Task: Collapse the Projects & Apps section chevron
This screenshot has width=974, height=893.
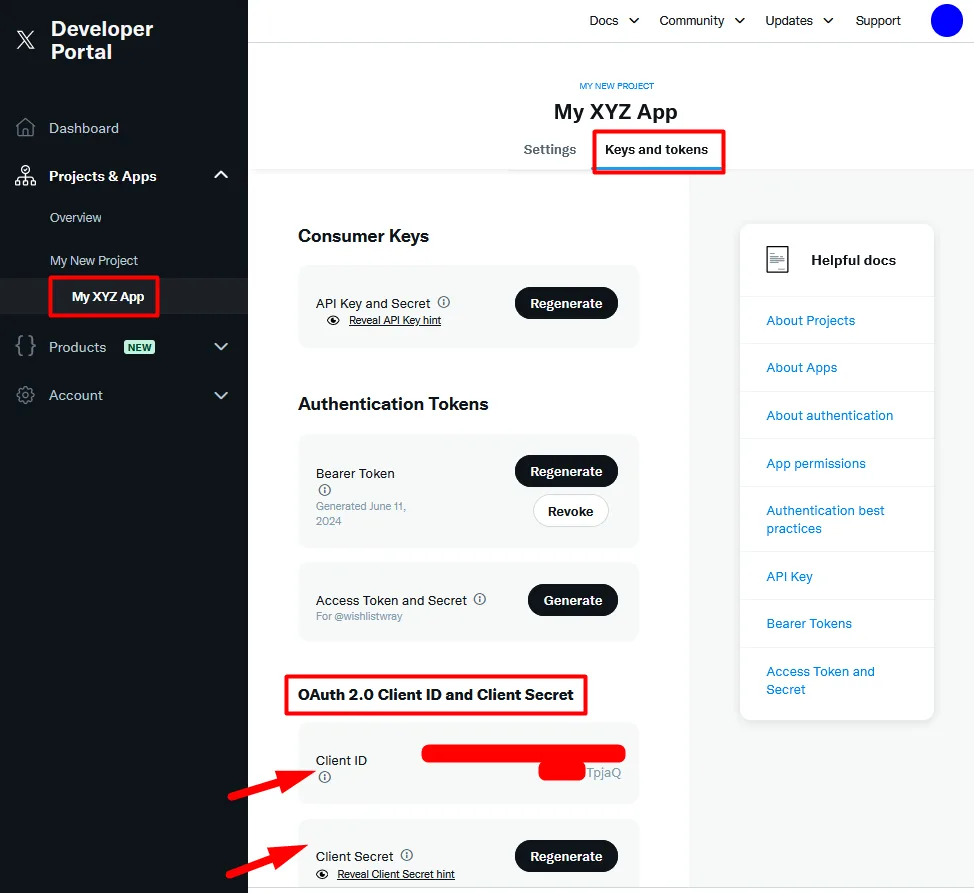Action: [x=221, y=175]
